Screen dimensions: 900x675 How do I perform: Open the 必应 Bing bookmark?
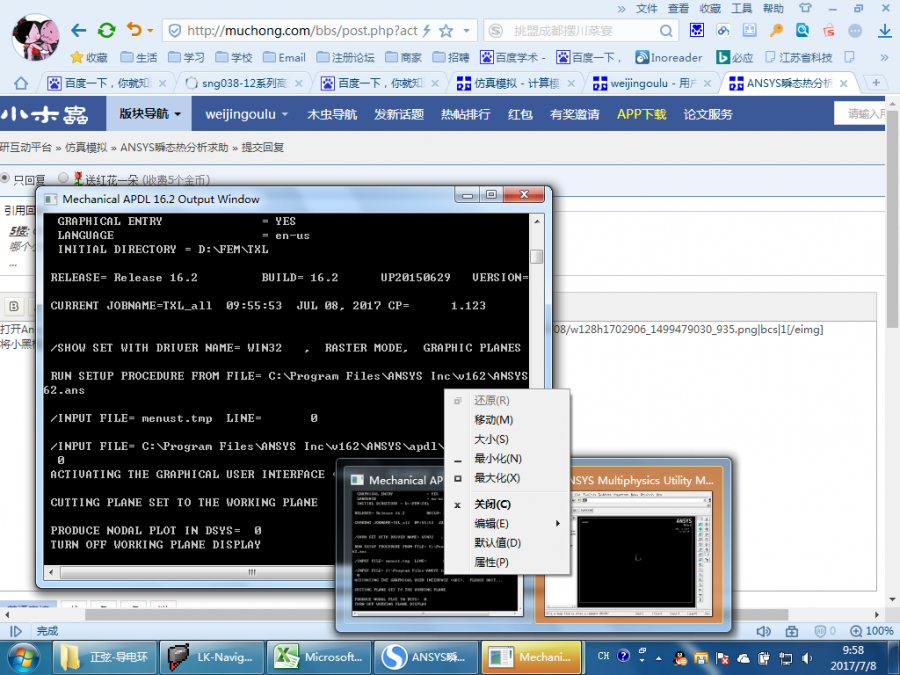click(x=734, y=57)
